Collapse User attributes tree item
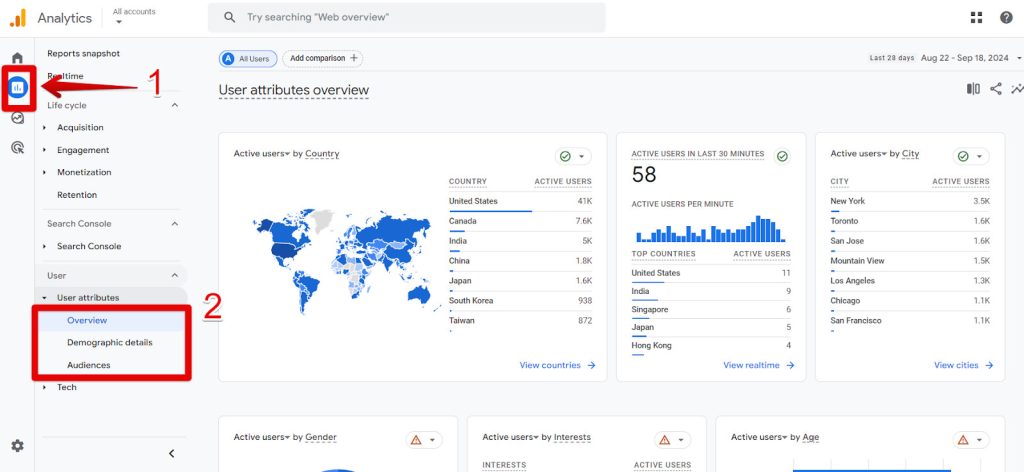The height and width of the screenshot is (472, 1024). pos(44,298)
